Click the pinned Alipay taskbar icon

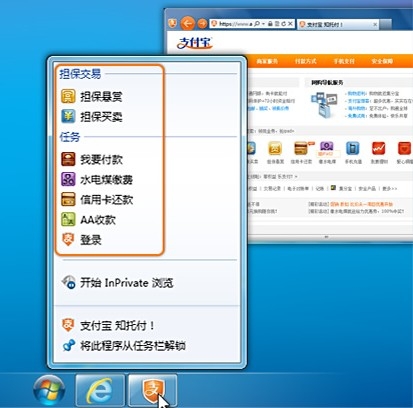(153, 390)
